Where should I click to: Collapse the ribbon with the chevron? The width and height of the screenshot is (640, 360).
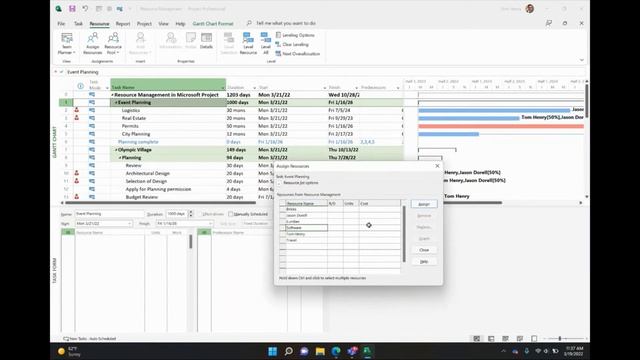[581, 60]
